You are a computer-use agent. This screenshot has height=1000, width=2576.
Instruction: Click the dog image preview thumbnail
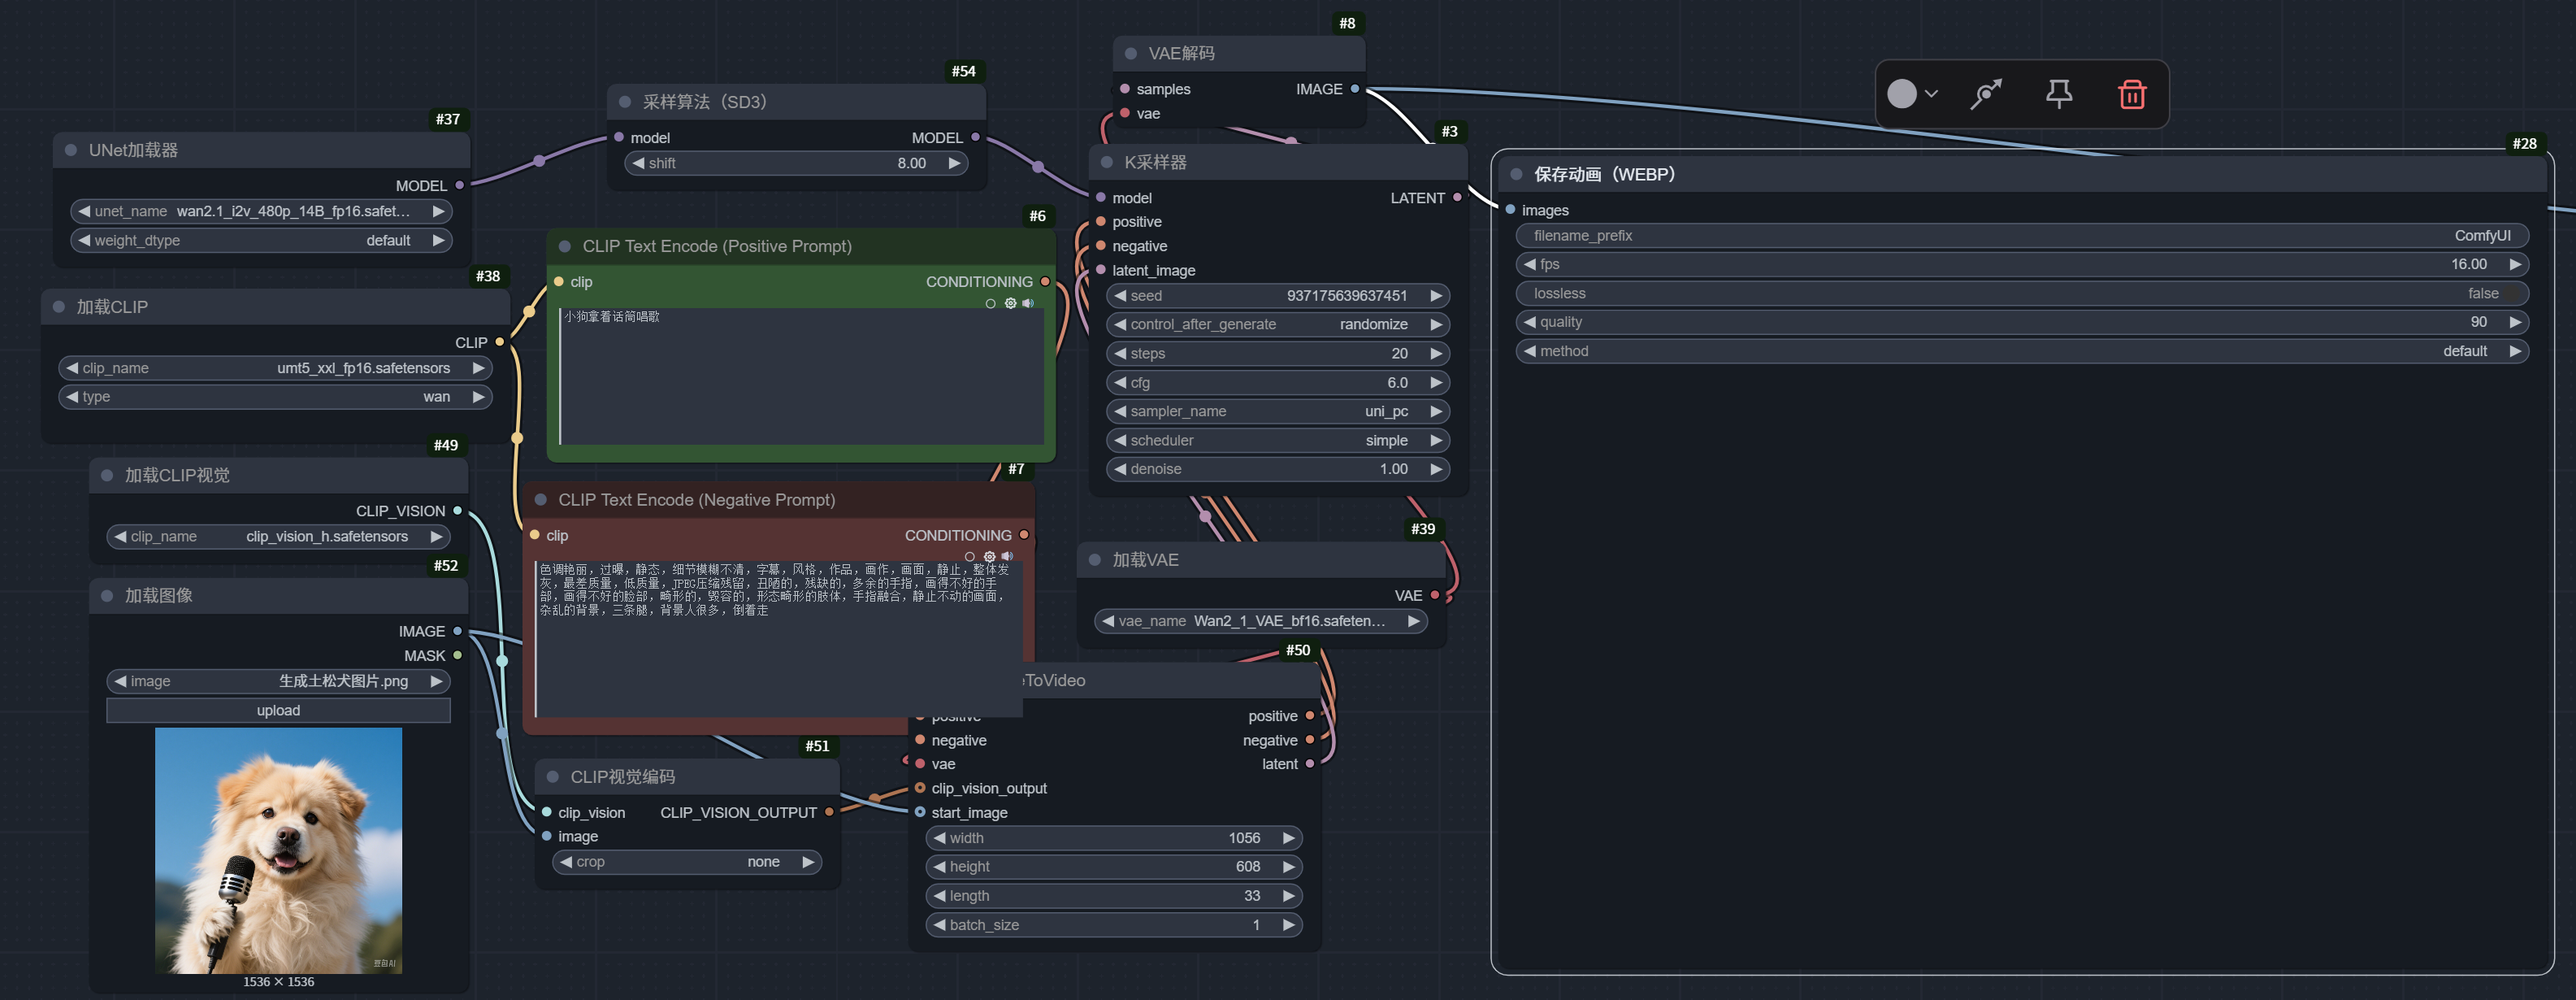[278, 850]
